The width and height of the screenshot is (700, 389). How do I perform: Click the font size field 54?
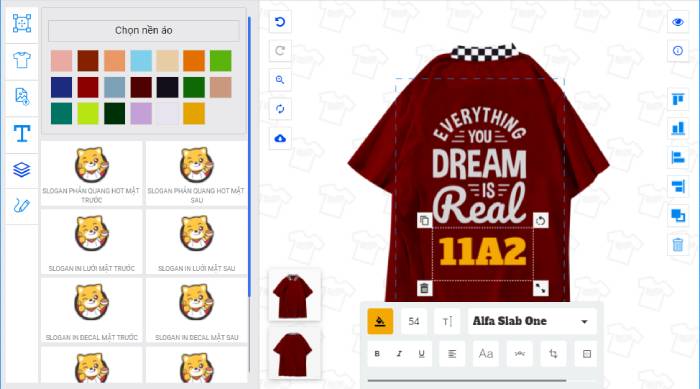point(414,321)
